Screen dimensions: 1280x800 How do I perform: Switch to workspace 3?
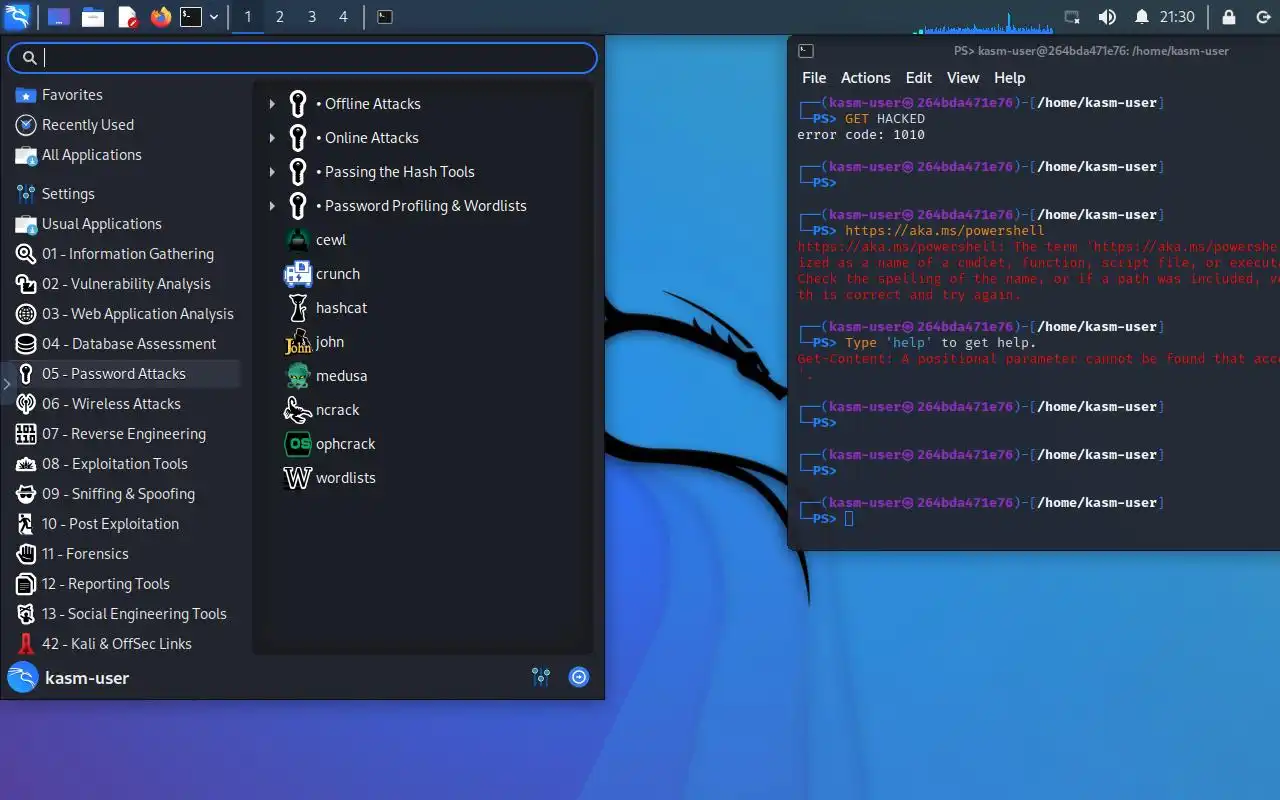[x=312, y=17]
